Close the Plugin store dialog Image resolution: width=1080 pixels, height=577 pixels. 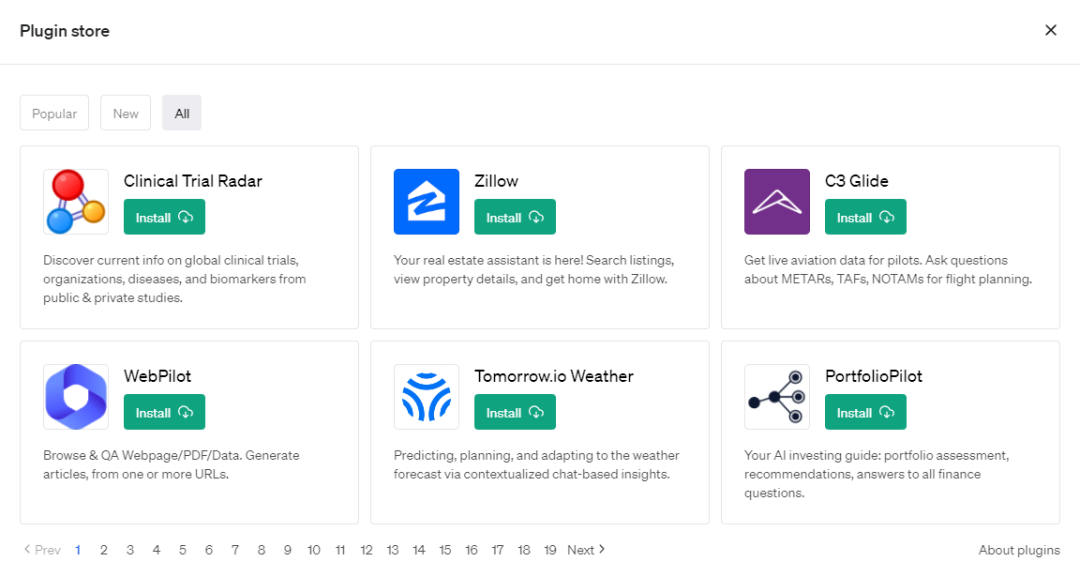[x=1050, y=31]
